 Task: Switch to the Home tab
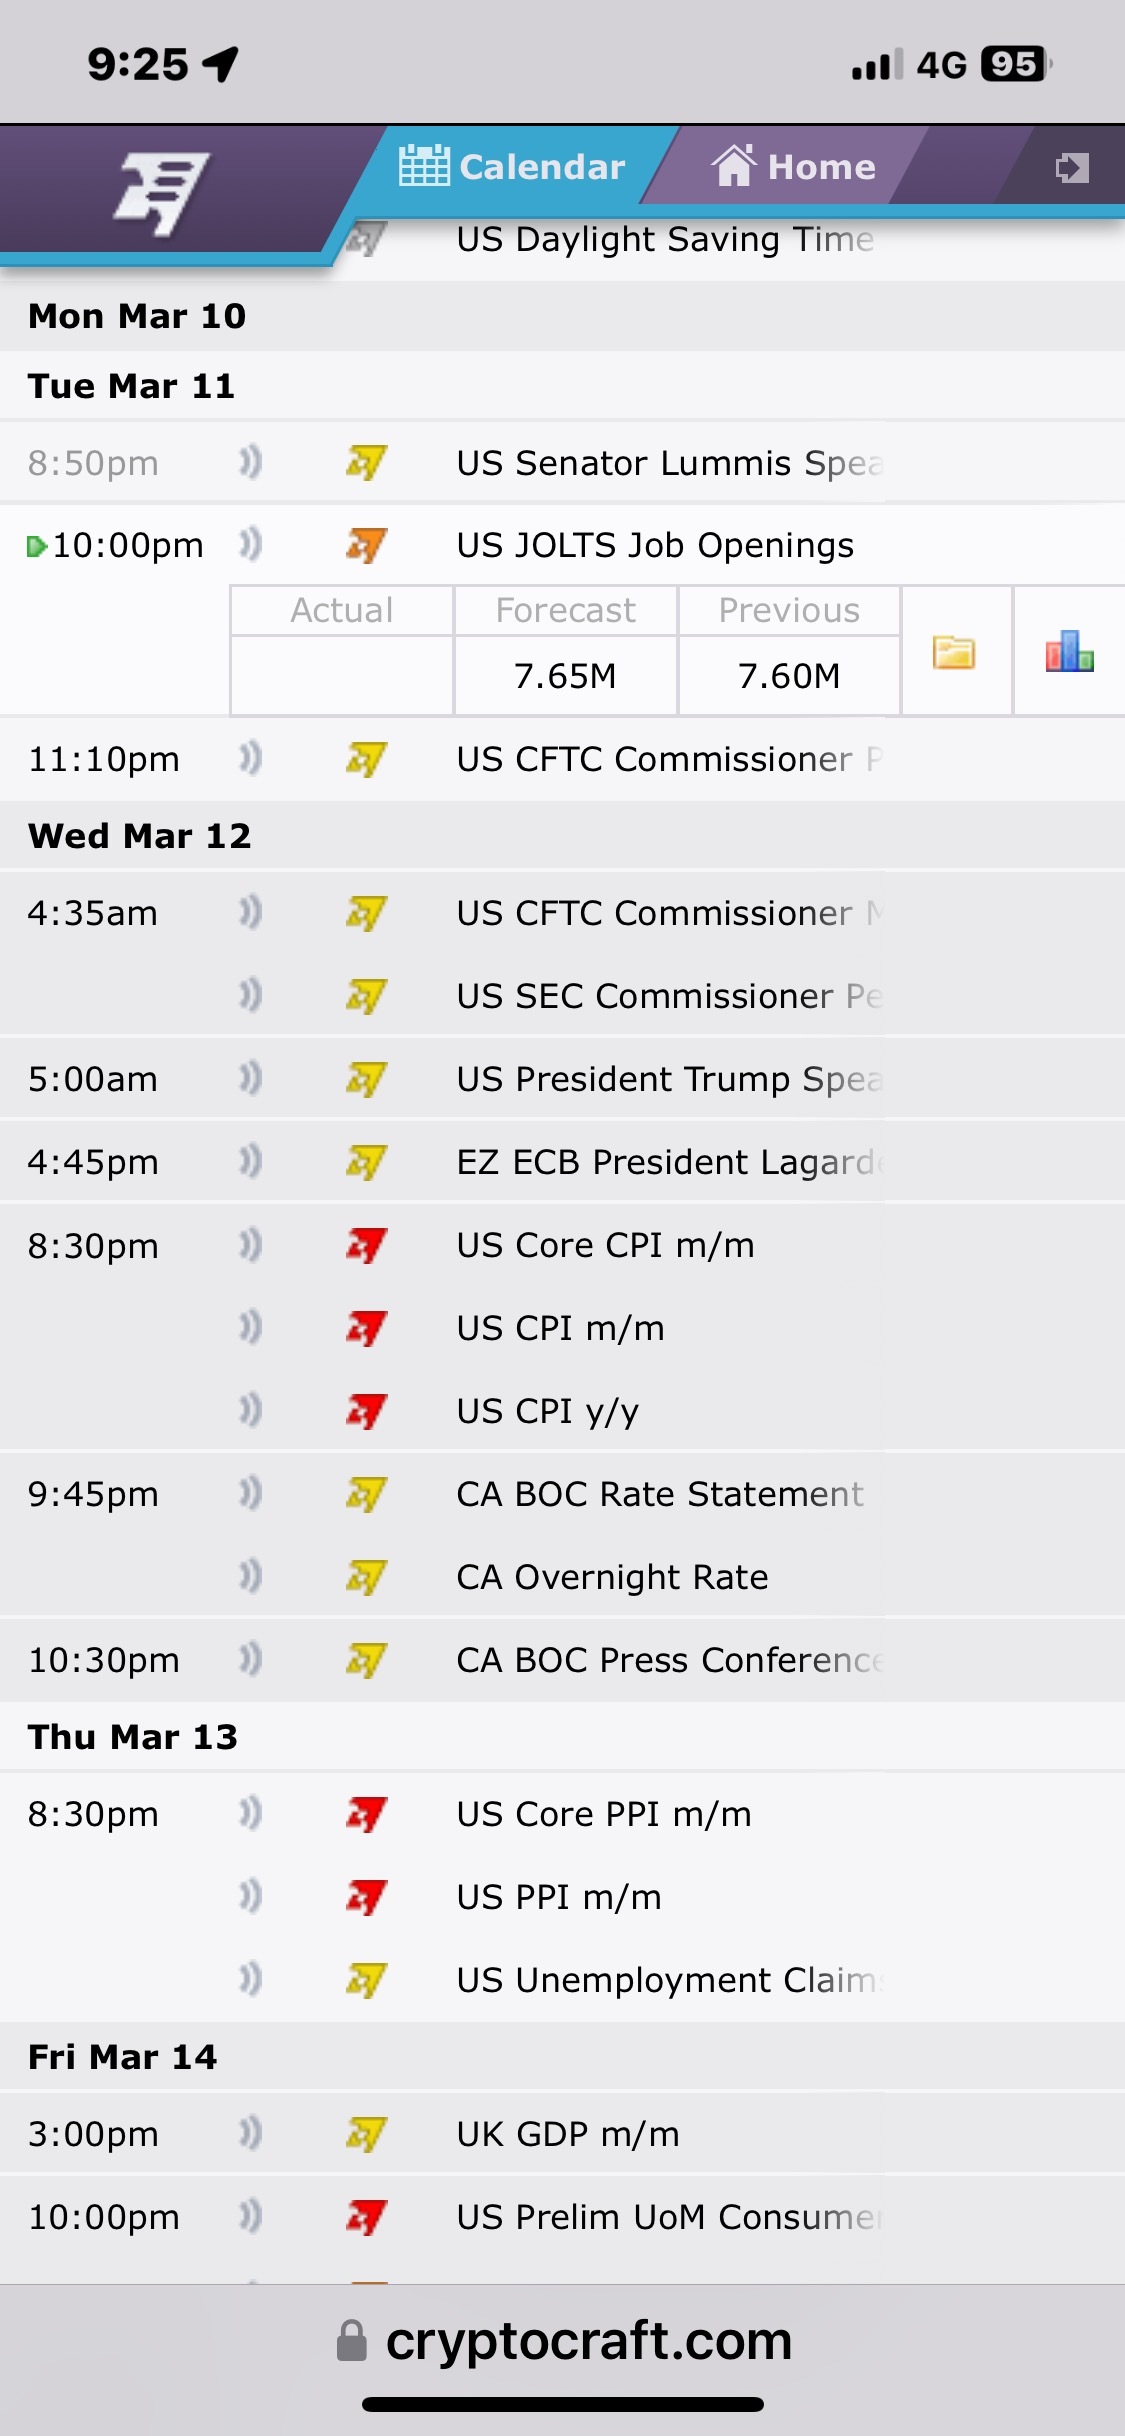coord(793,166)
